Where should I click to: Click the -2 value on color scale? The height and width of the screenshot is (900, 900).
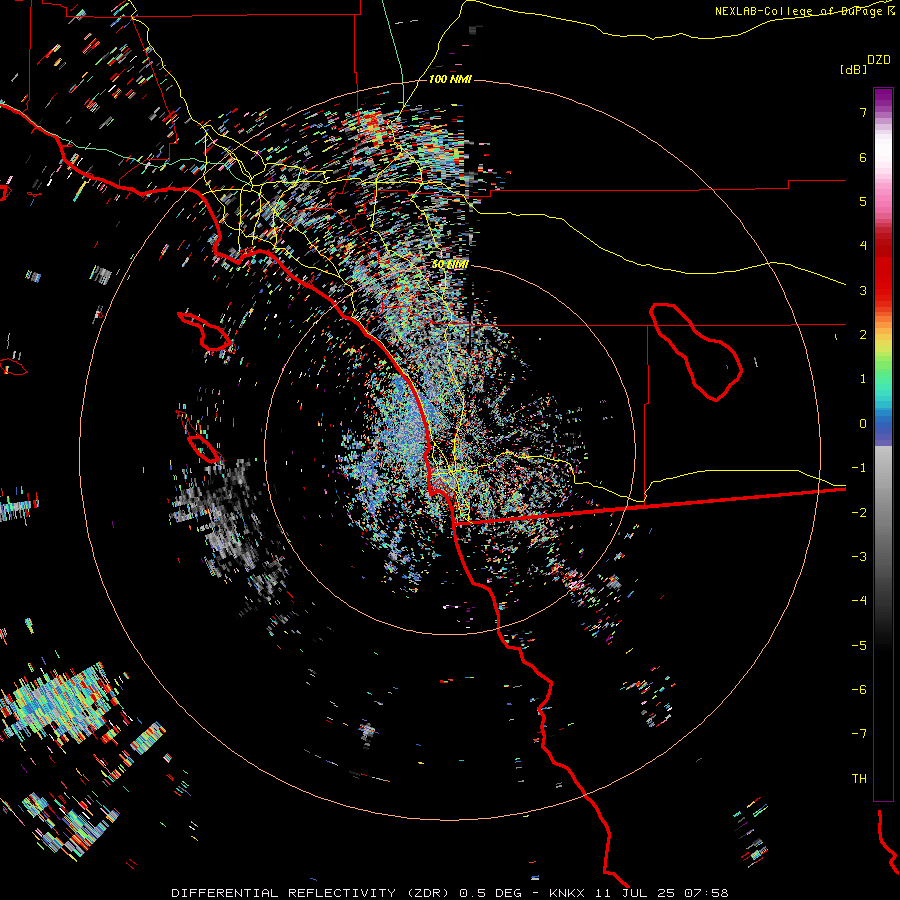click(x=859, y=512)
